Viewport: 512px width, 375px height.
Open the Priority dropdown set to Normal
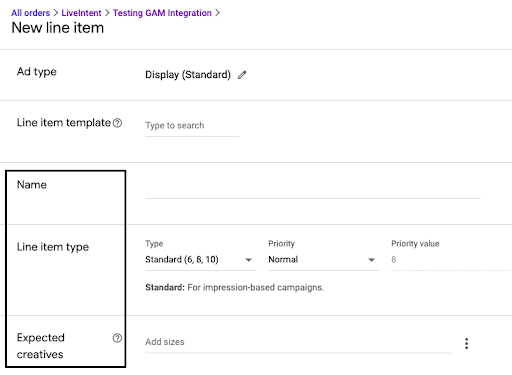[x=324, y=260]
